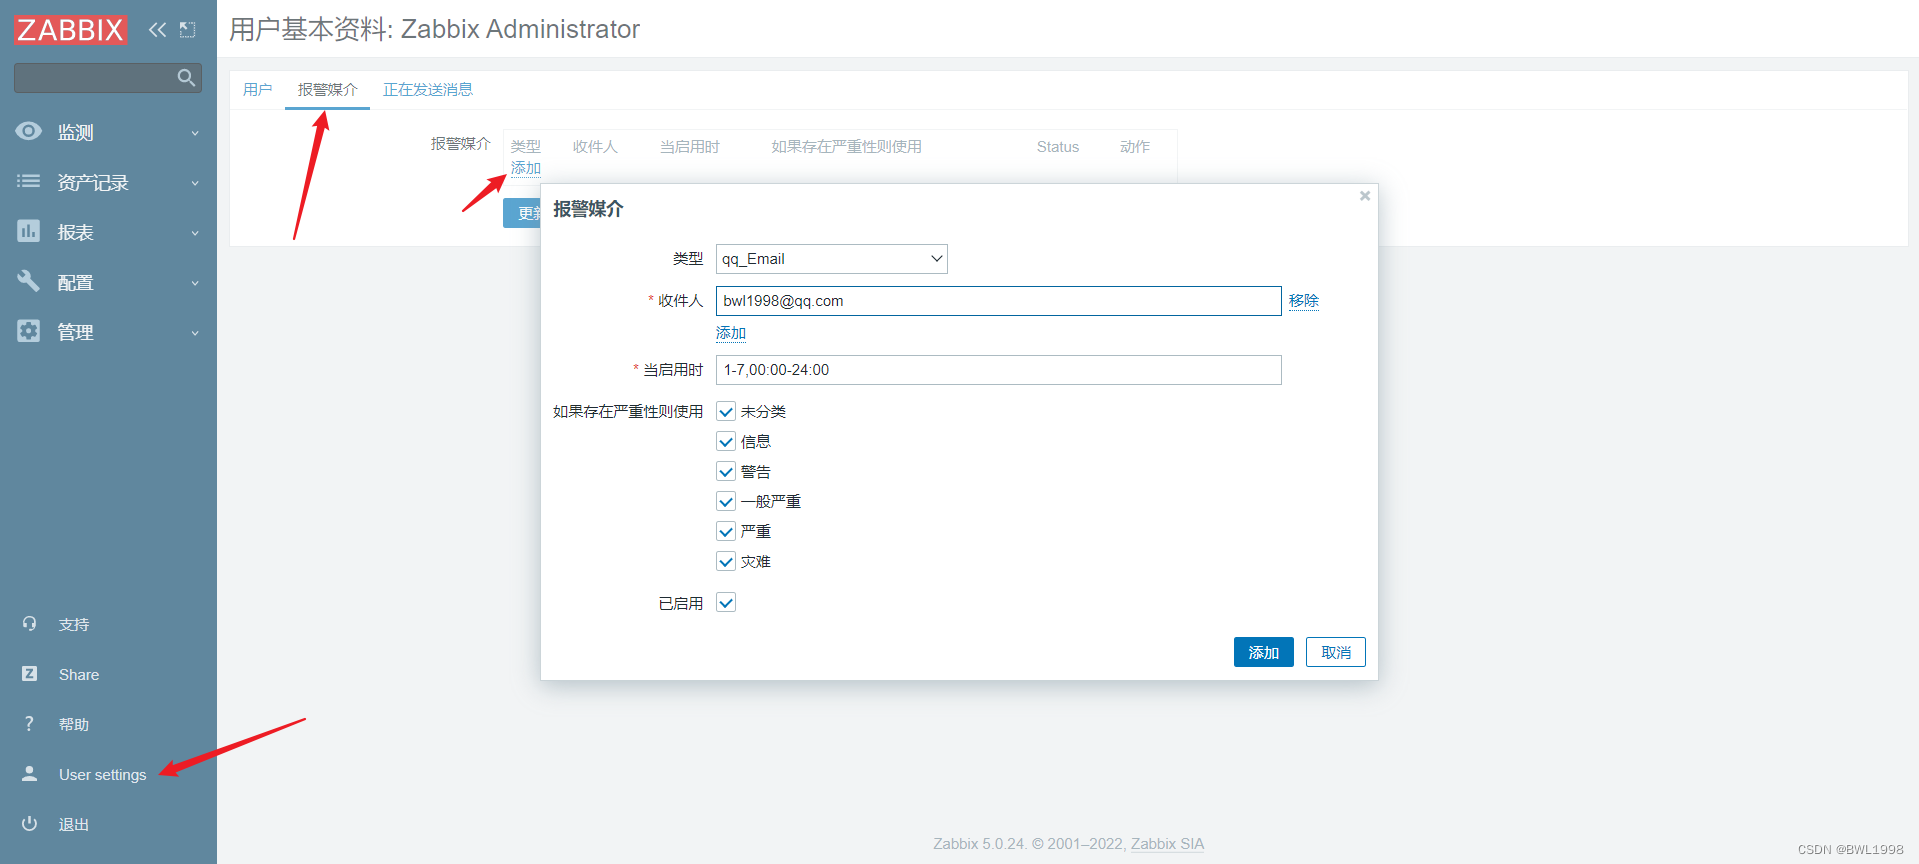Click the 如果存在严重性则使用 column header
Image resolution: width=1919 pixels, height=864 pixels.
(x=846, y=147)
